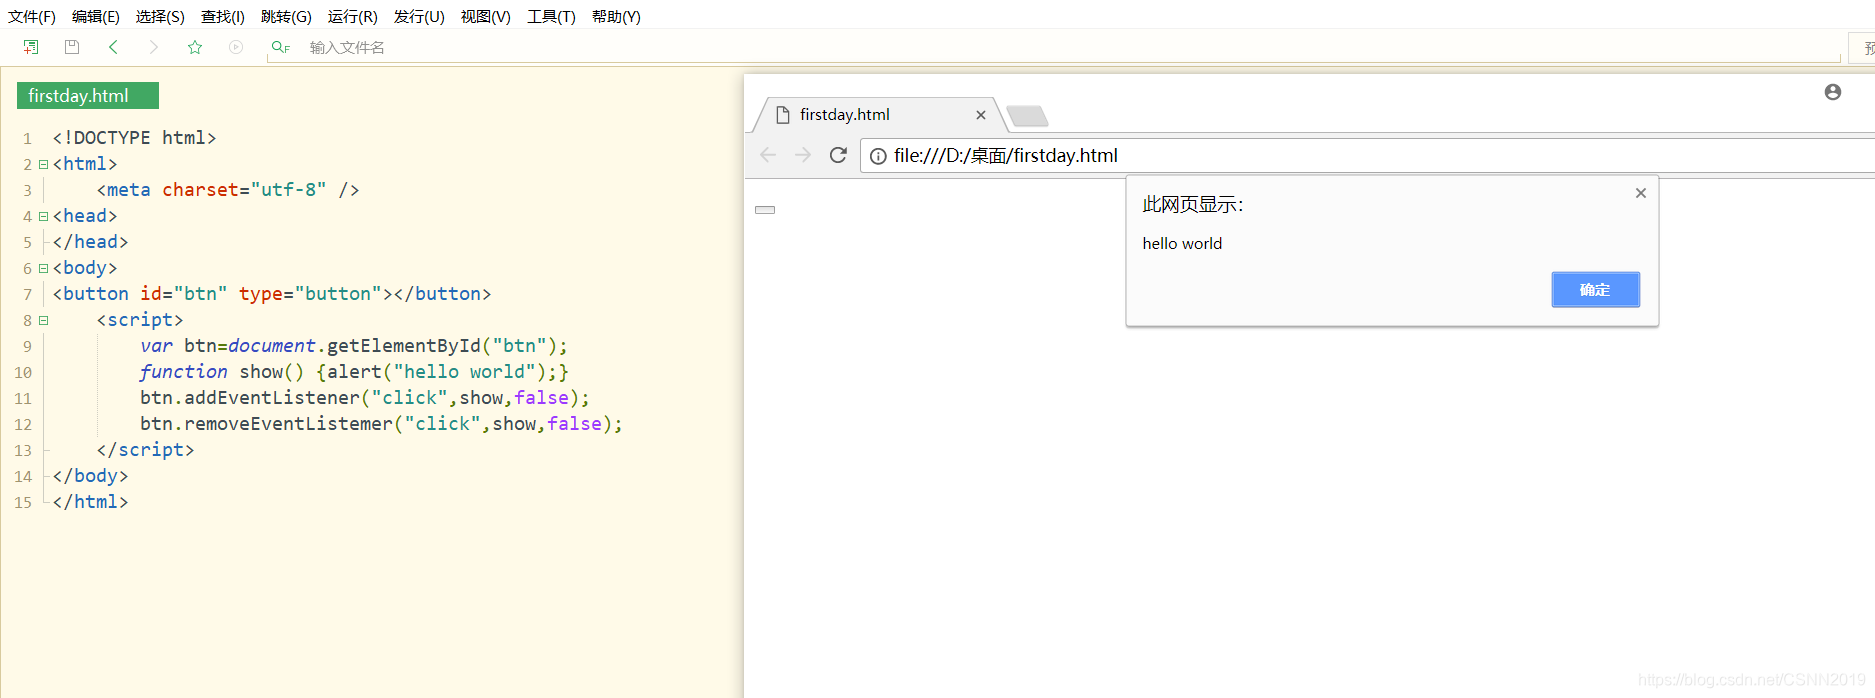The width and height of the screenshot is (1875, 698).
Task: Open the 查找(I) menu
Action: click(223, 17)
